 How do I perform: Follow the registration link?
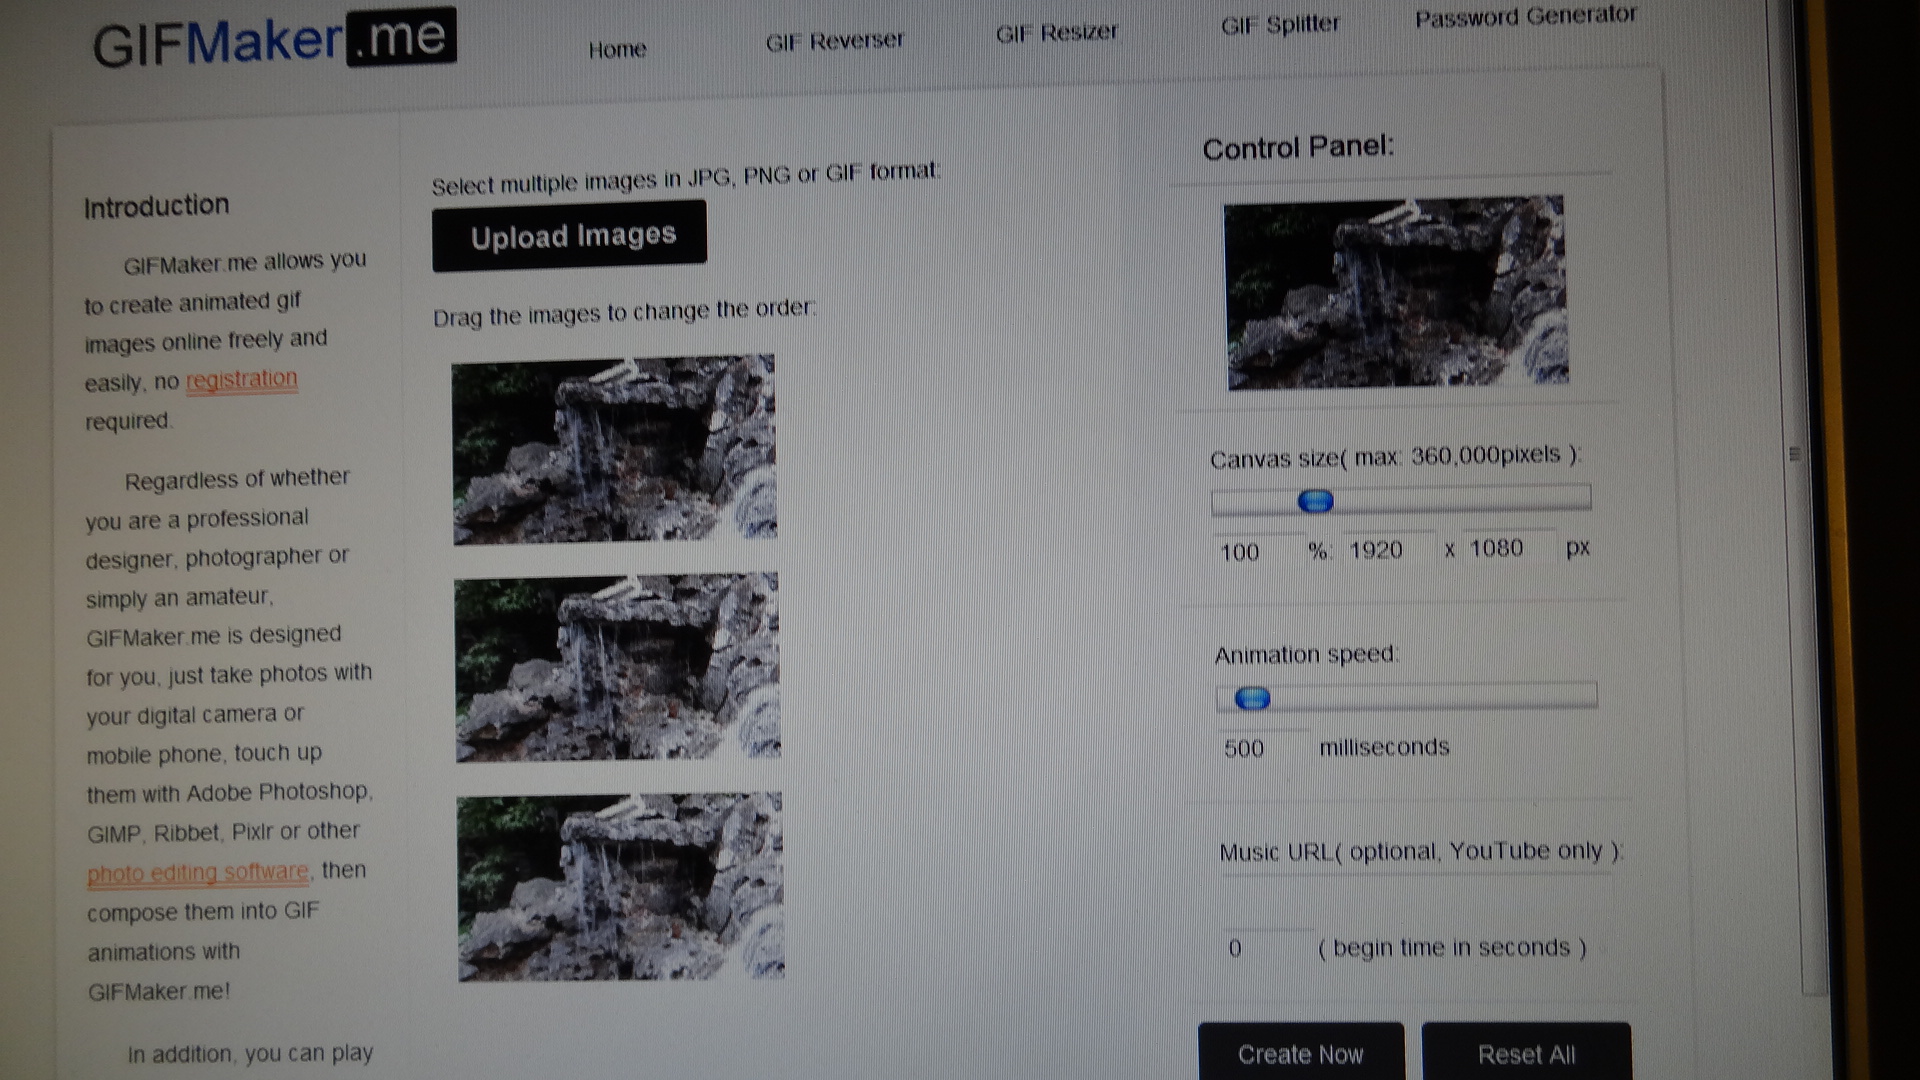242,380
